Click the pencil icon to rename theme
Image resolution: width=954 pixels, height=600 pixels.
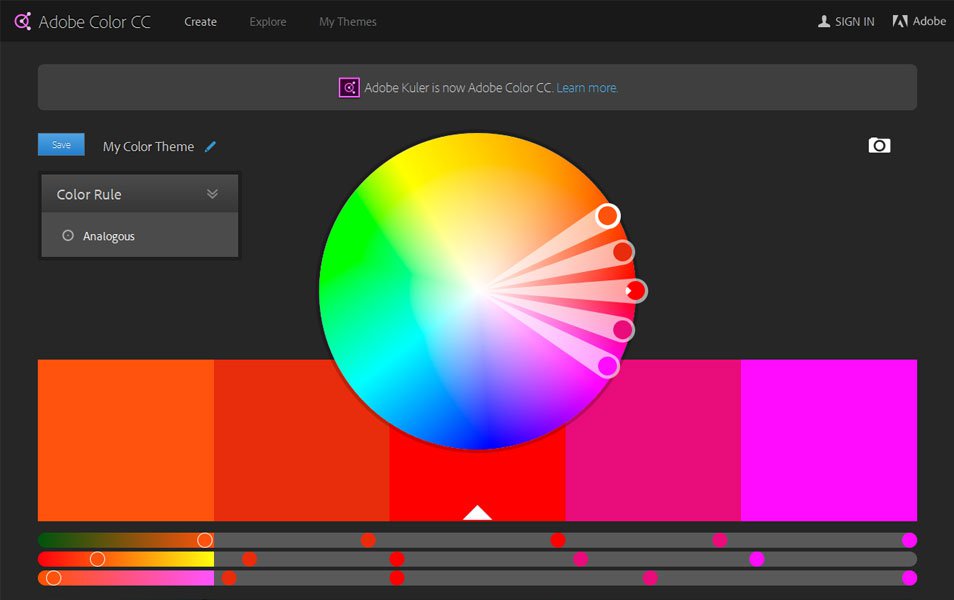click(x=211, y=146)
